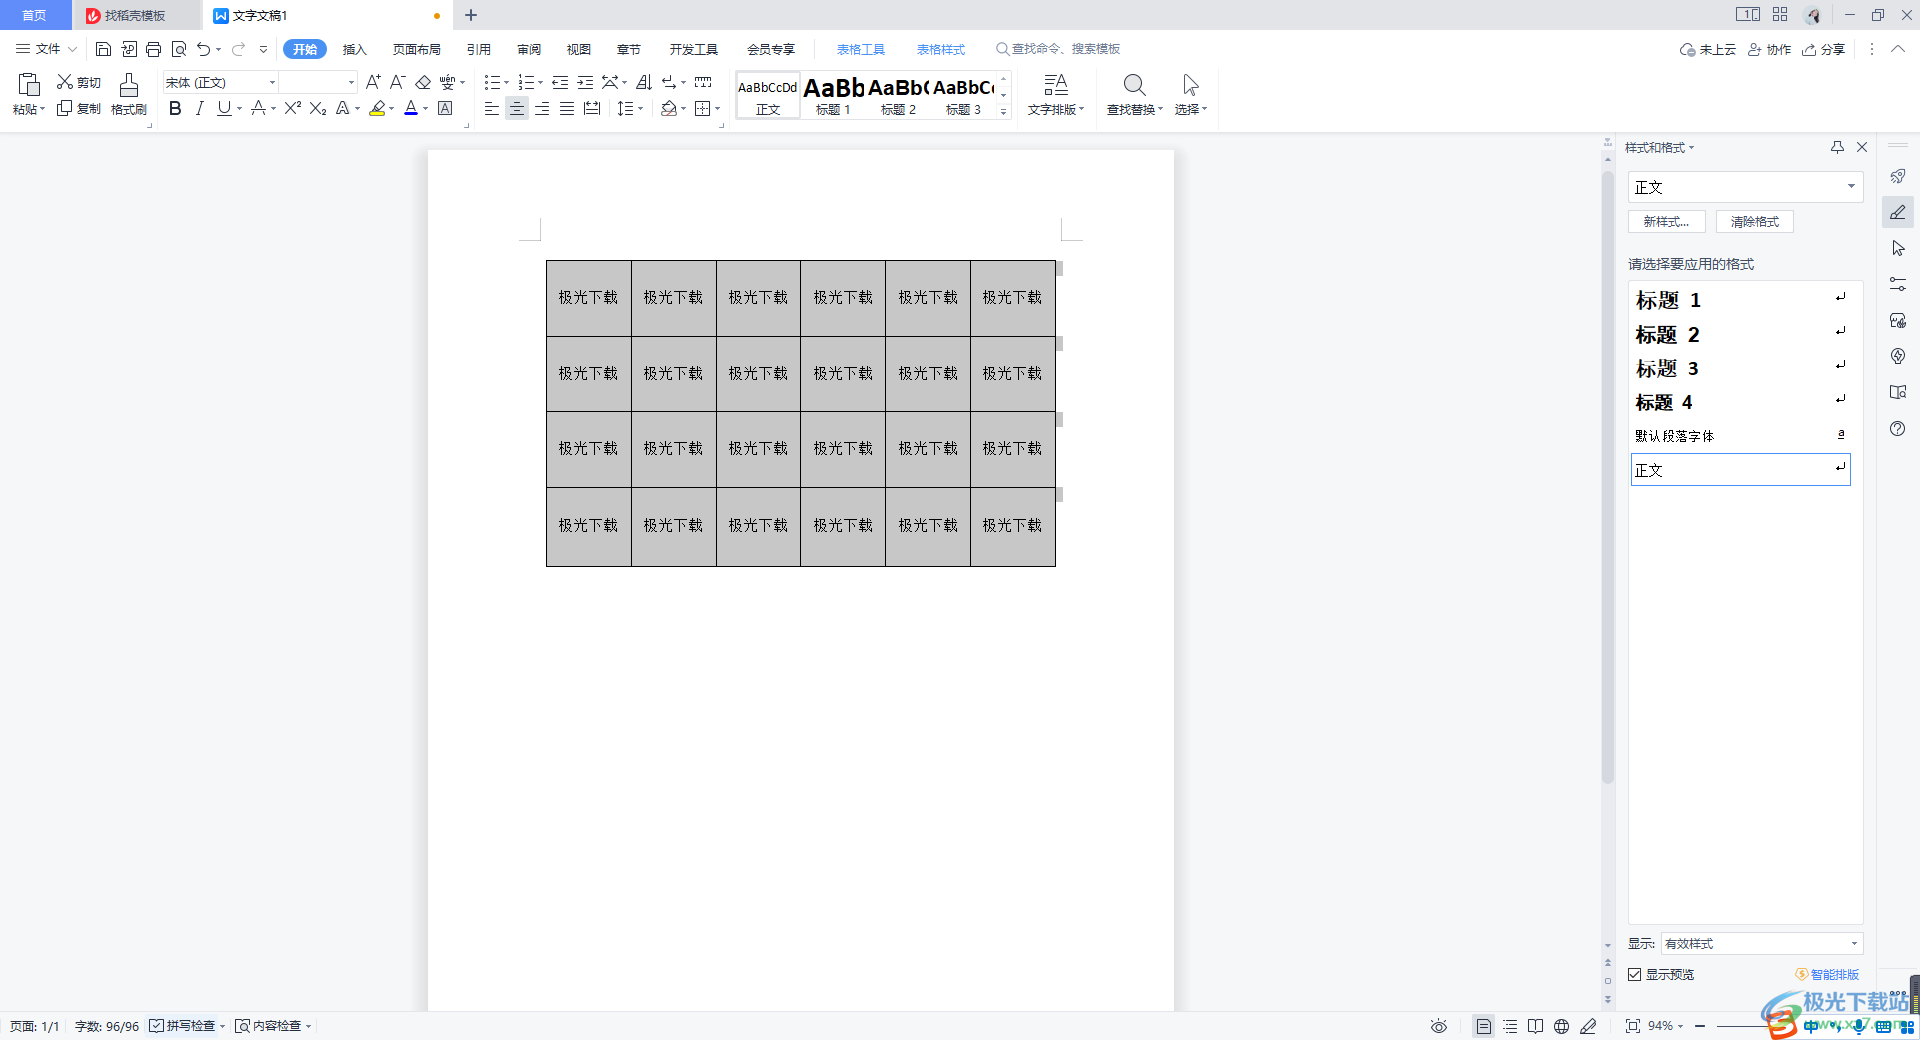Click the 智能排版 link
Viewport: 1920px width, 1040px height.
point(1828,974)
